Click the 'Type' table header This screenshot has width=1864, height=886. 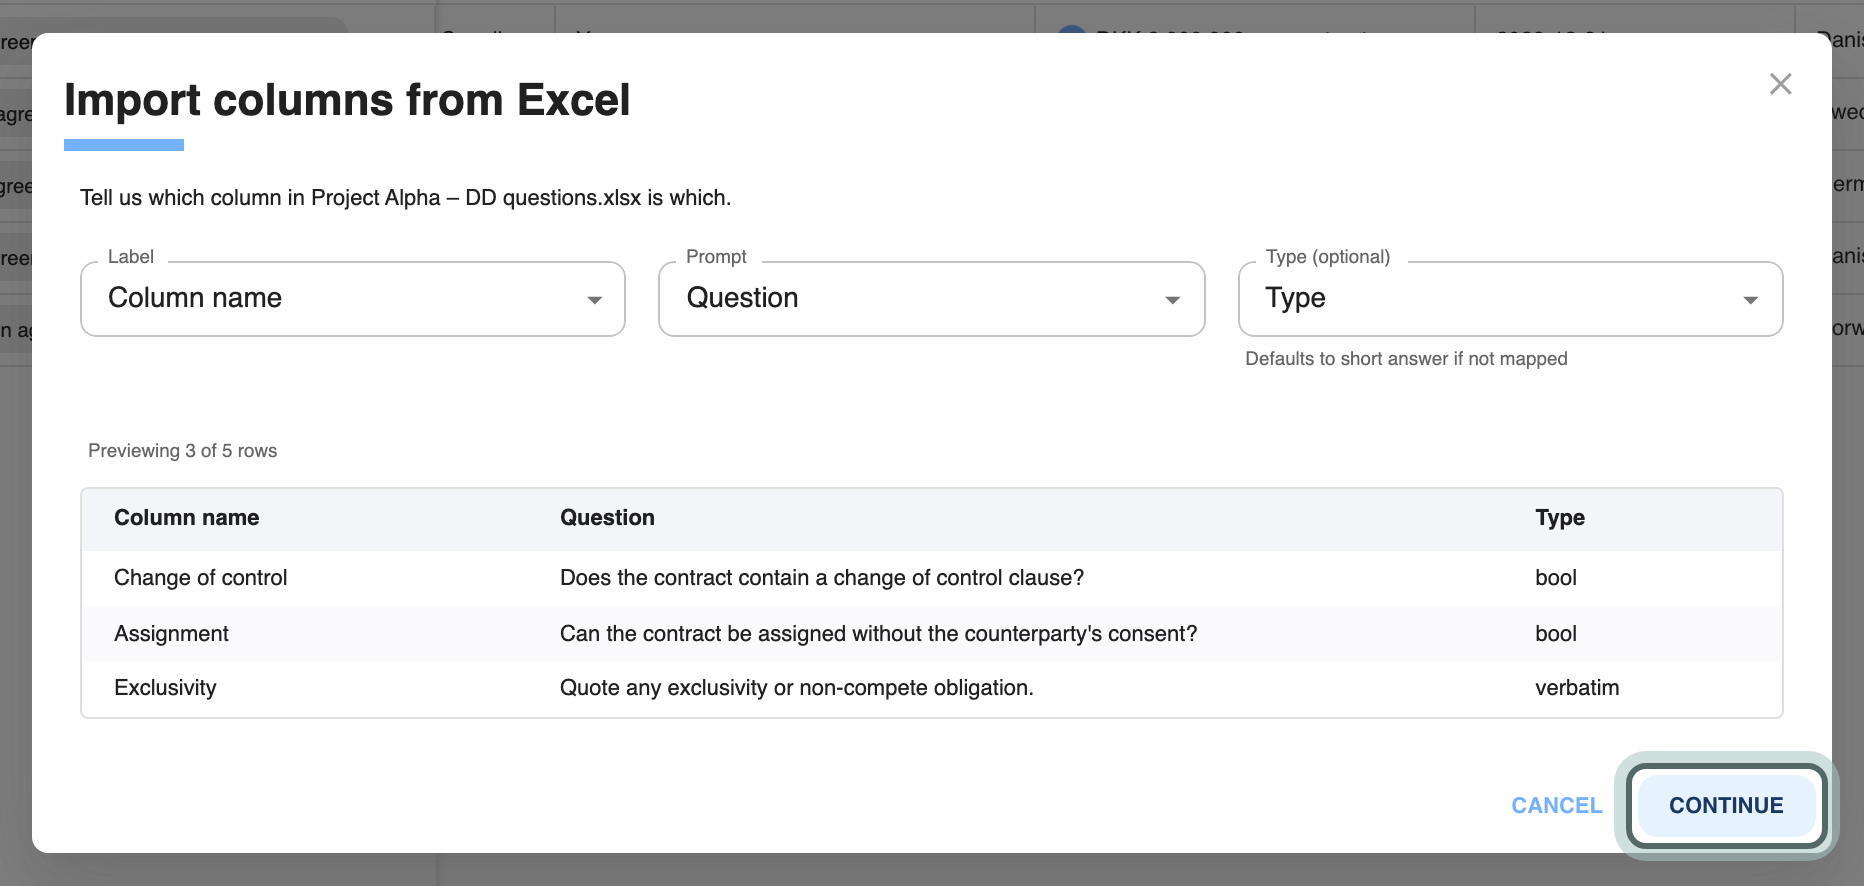point(1560,518)
